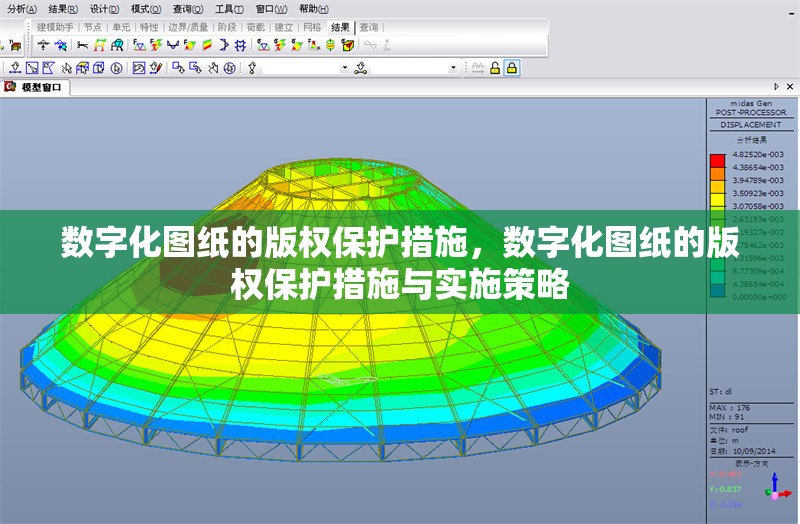Viewport: 800px width, 524px height.
Task: Toggle the open padlock icon in toolbar
Action: [x=495, y=68]
